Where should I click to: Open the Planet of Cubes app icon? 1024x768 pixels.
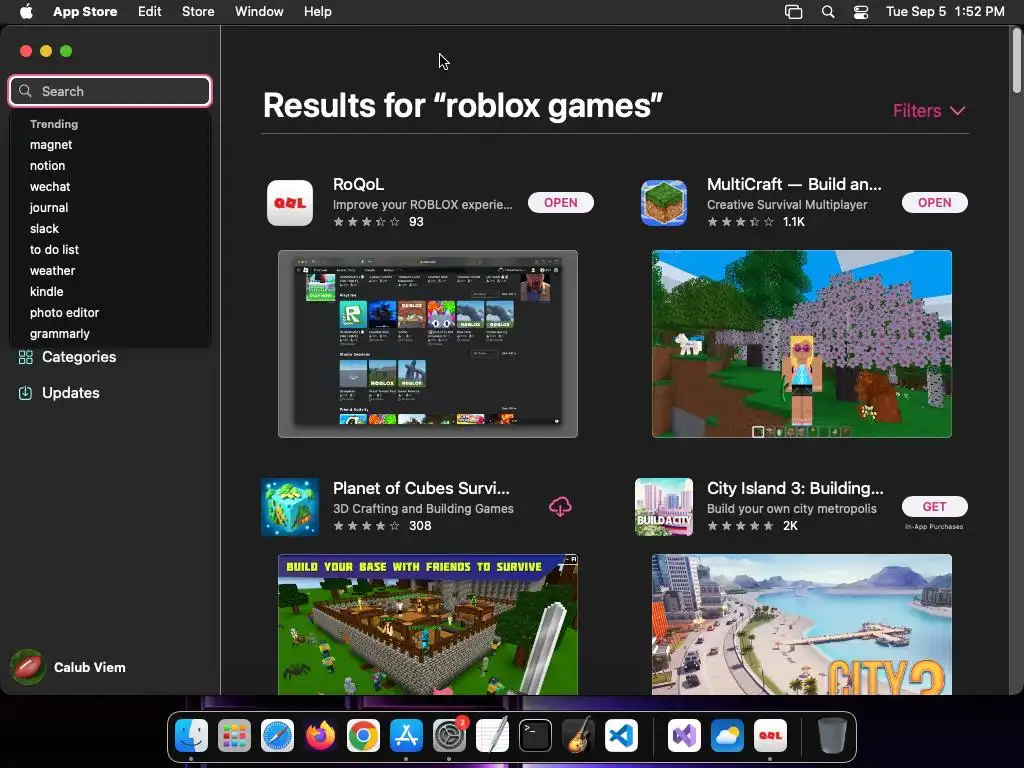290,507
